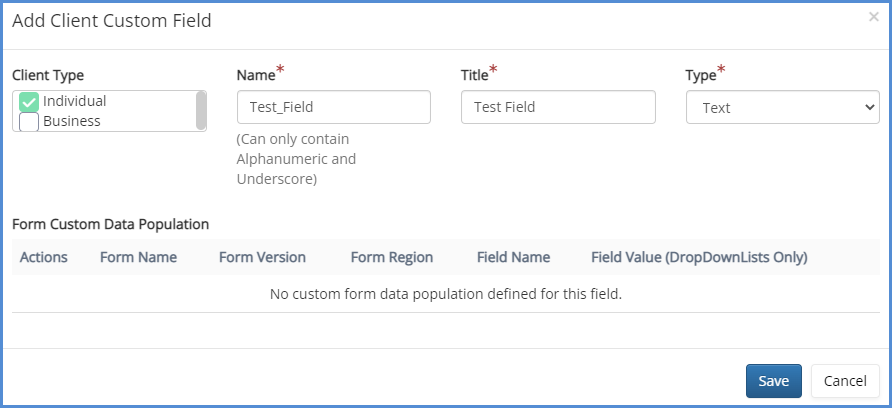
Task: Click the Individual option label
Action: [x=74, y=101]
